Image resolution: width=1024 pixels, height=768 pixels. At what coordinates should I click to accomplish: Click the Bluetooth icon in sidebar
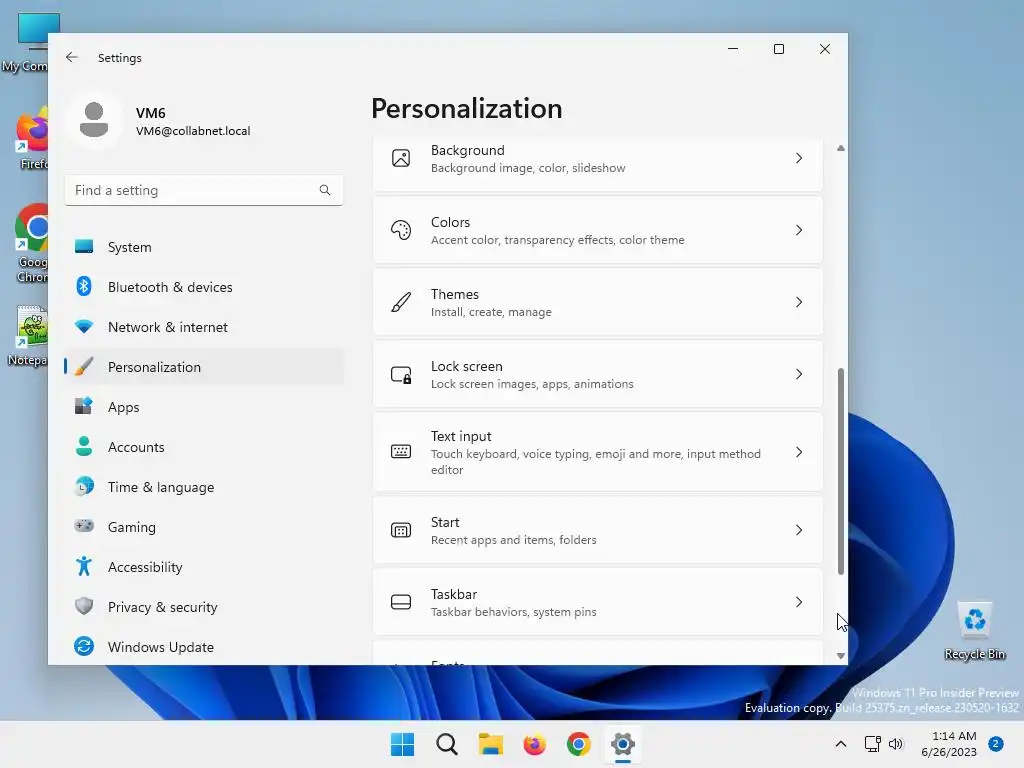click(84, 287)
